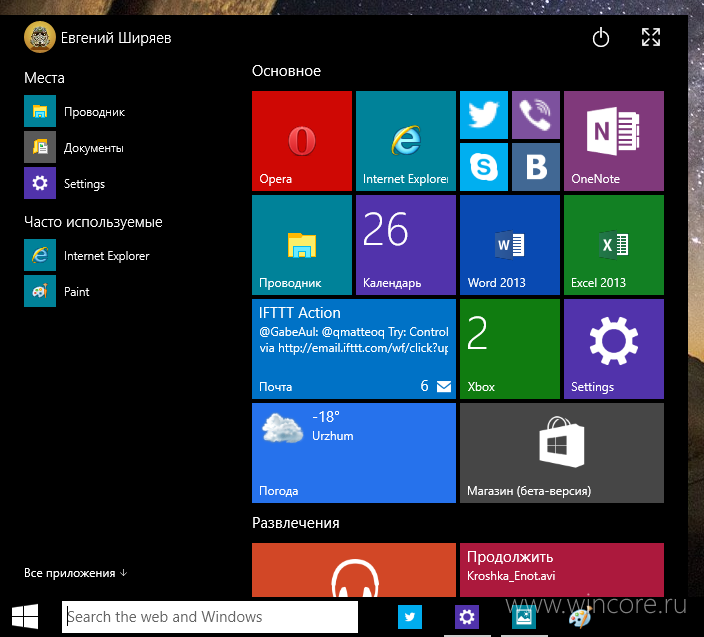The image size is (704, 637).
Task: Open Twitter from the taskbar
Action: pyautogui.click(x=409, y=617)
